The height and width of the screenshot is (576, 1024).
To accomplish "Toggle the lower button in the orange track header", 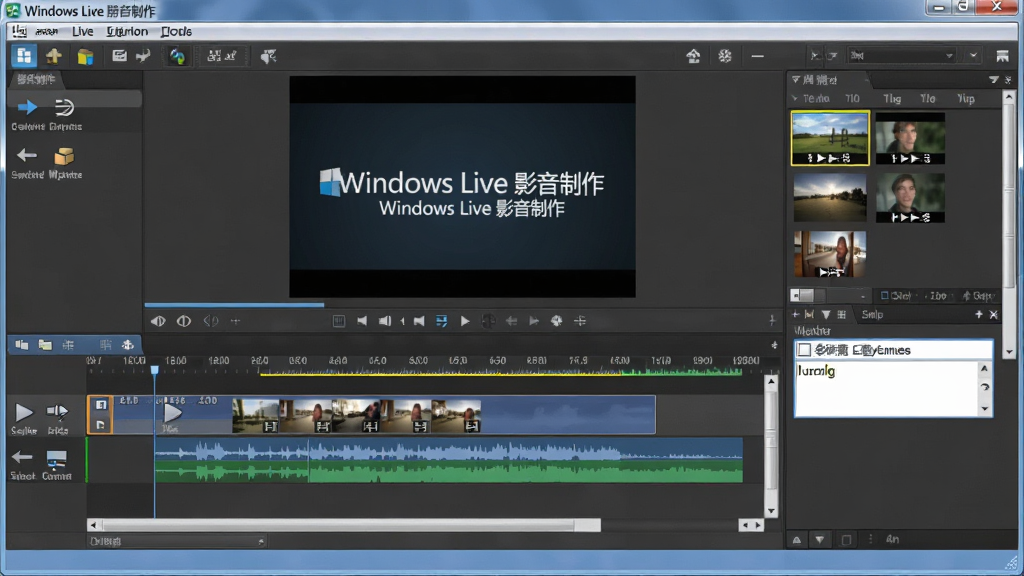I will 101,424.
